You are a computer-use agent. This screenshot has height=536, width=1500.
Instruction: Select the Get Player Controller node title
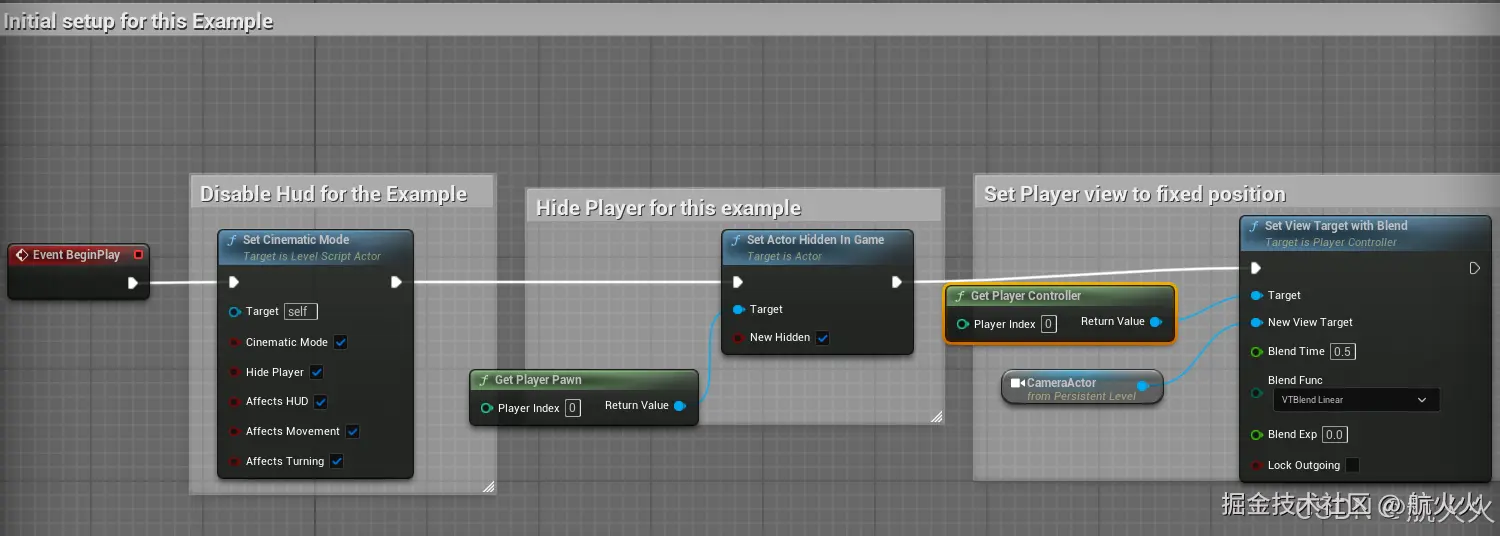[x=1026, y=296]
